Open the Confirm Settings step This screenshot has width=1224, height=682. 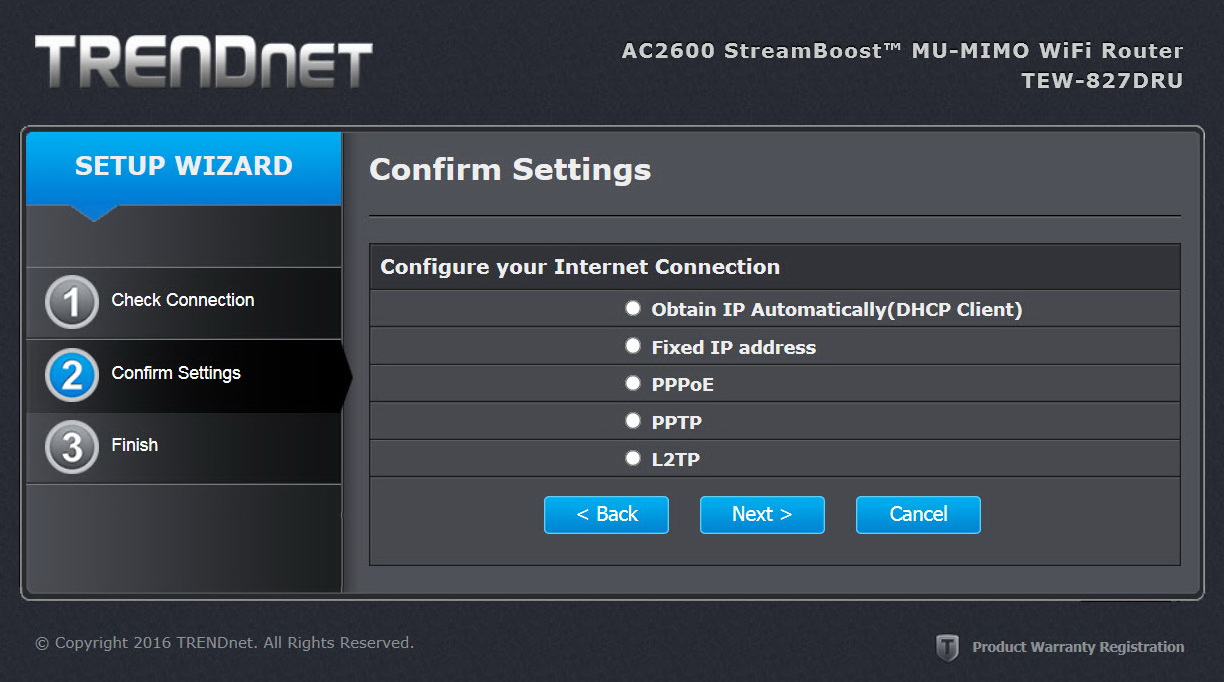(176, 373)
